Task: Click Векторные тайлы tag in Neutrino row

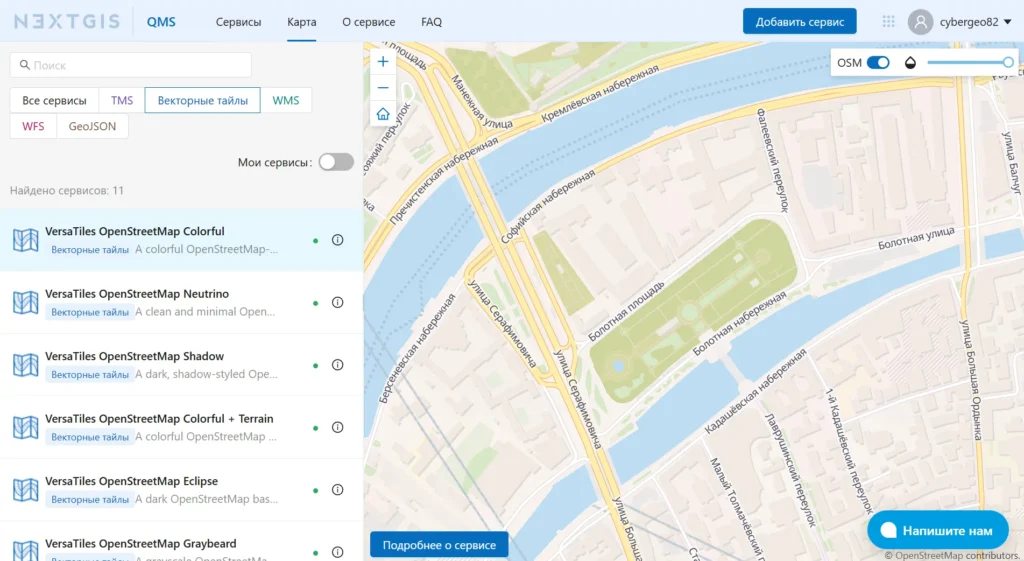Action: tap(90, 312)
